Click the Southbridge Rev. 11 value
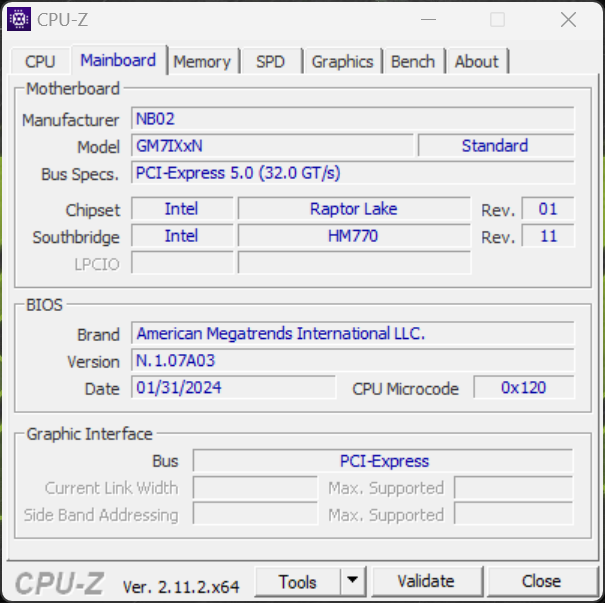This screenshot has width=605, height=603. tap(548, 236)
